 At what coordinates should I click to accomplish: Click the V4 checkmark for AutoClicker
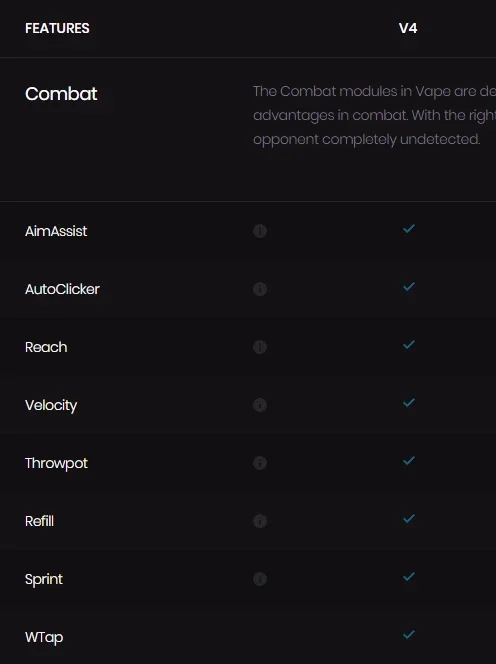tap(409, 287)
